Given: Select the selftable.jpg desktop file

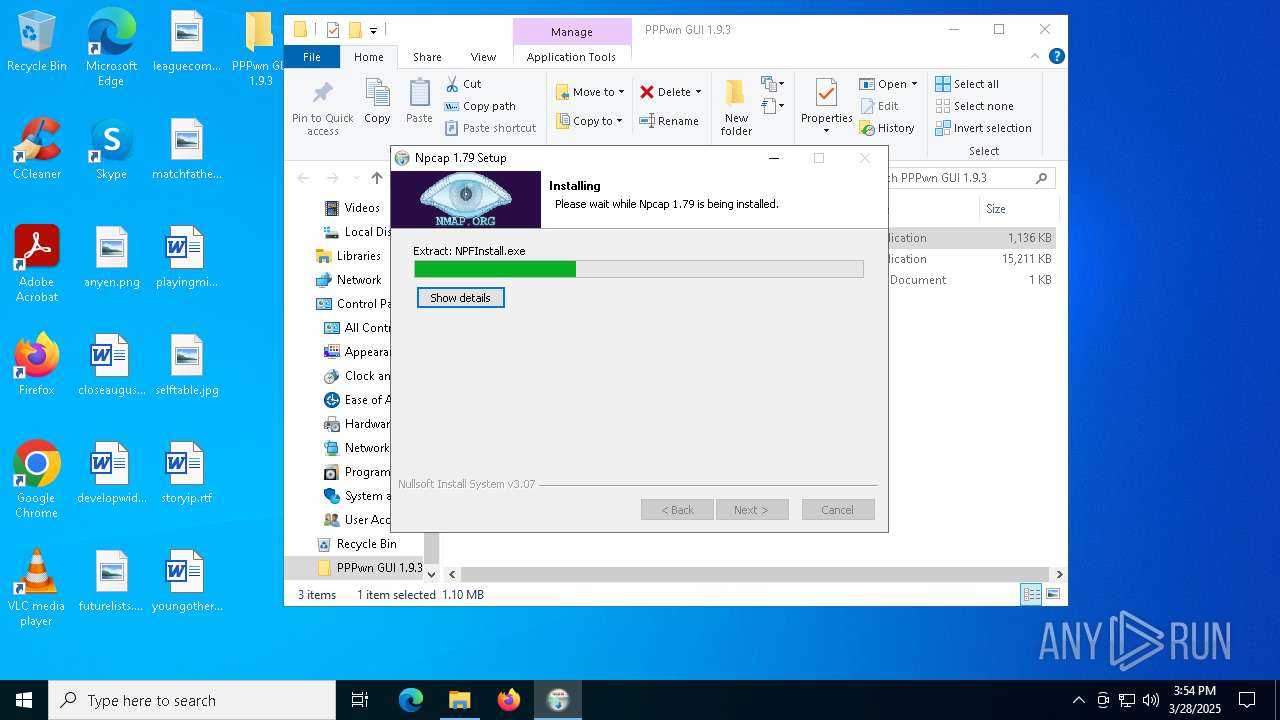Looking at the screenshot, I should click(x=187, y=366).
